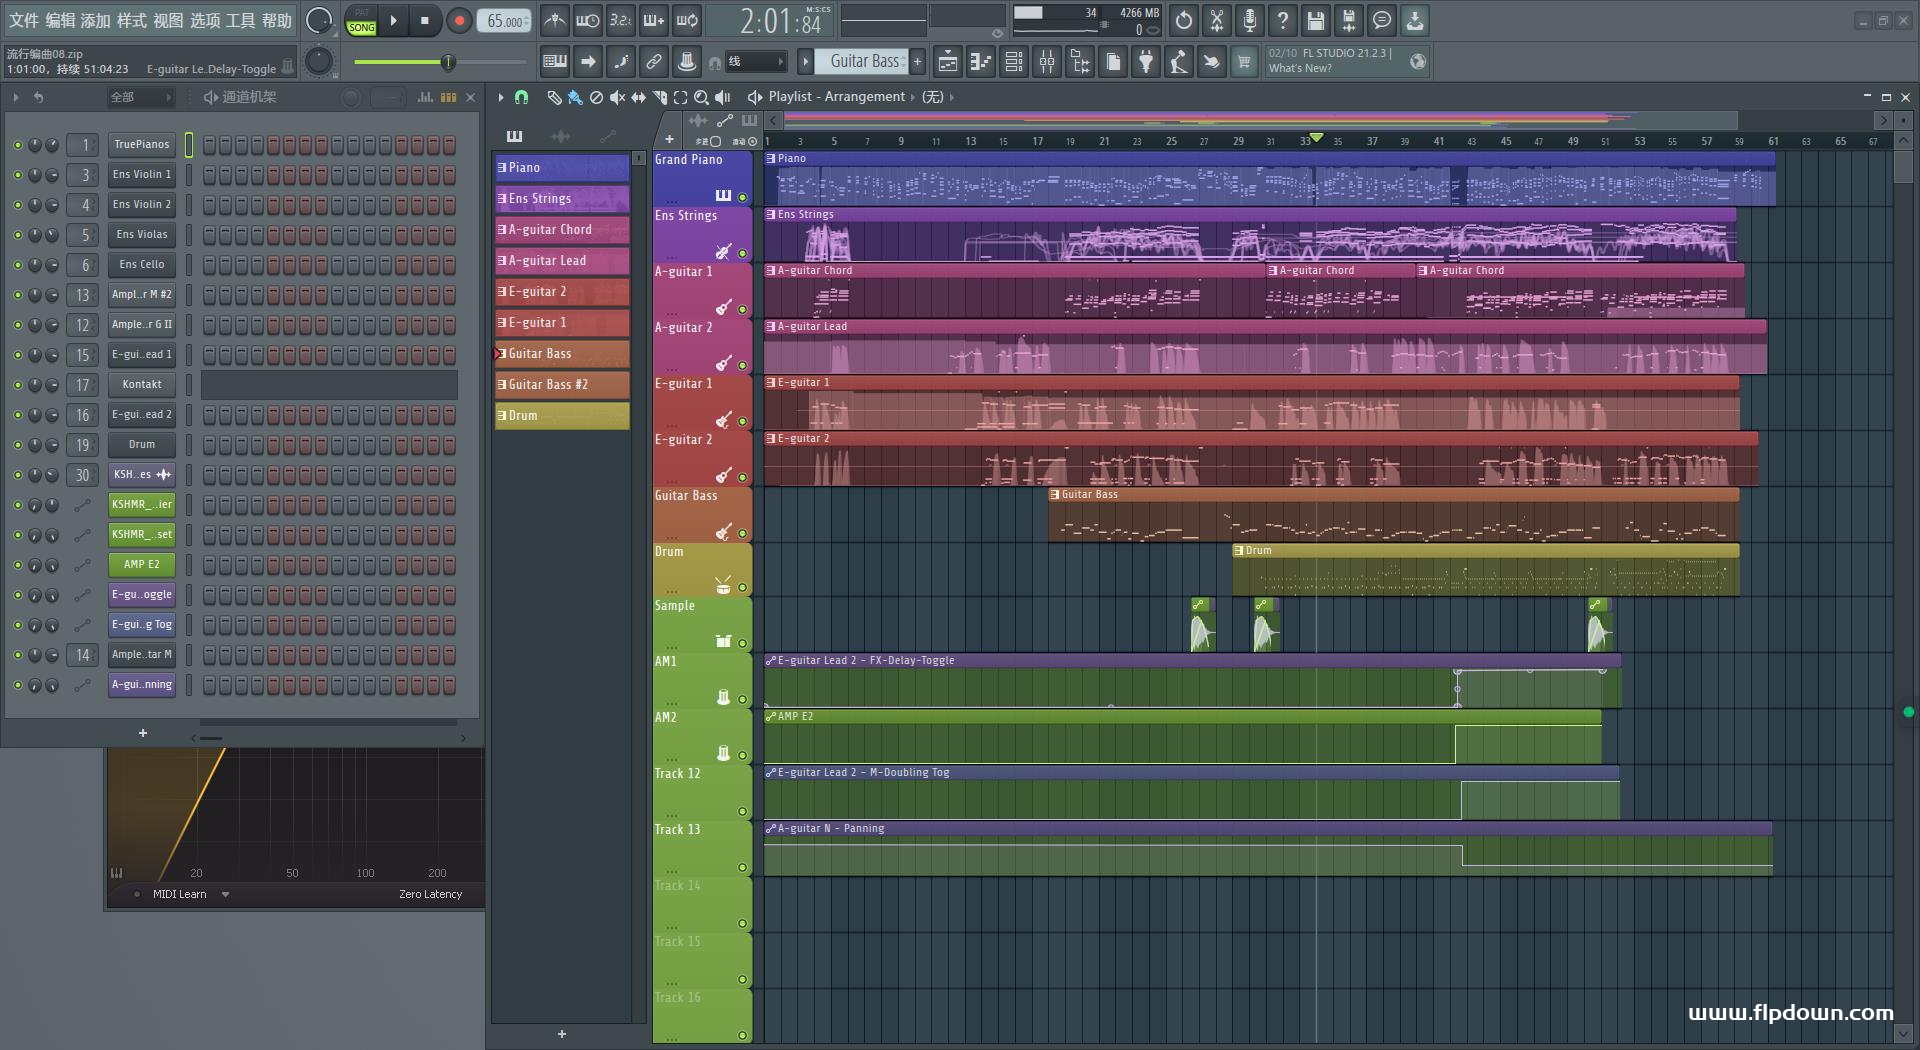1920x1050 pixels.
Task: Open the 编辑 menu
Action: tap(59, 20)
